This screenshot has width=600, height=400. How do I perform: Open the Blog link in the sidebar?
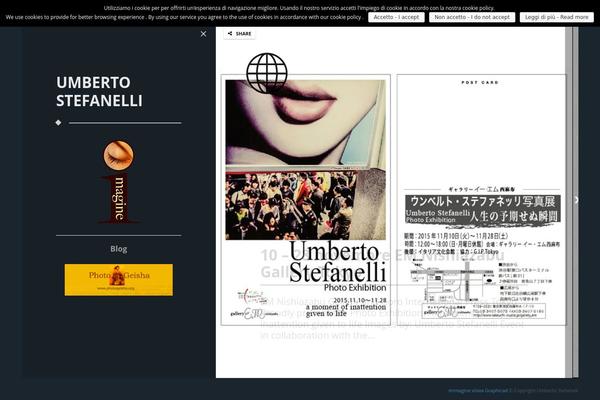pyautogui.click(x=119, y=249)
